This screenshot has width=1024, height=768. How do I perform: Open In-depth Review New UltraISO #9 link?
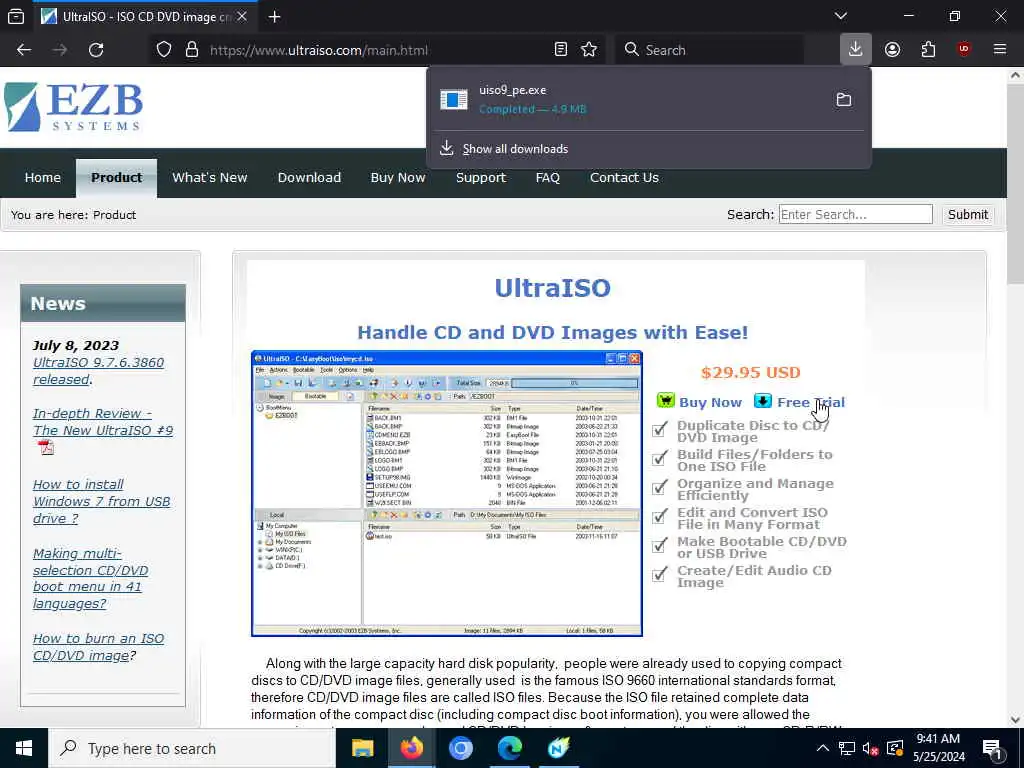(x=103, y=422)
